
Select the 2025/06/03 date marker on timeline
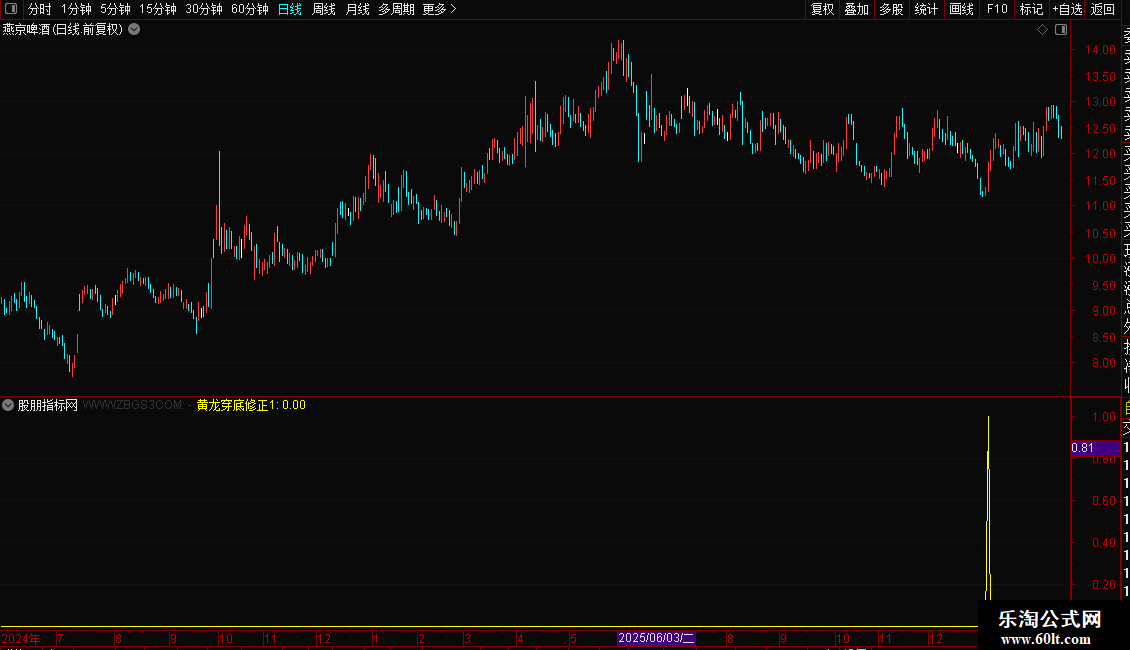point(656,638)
